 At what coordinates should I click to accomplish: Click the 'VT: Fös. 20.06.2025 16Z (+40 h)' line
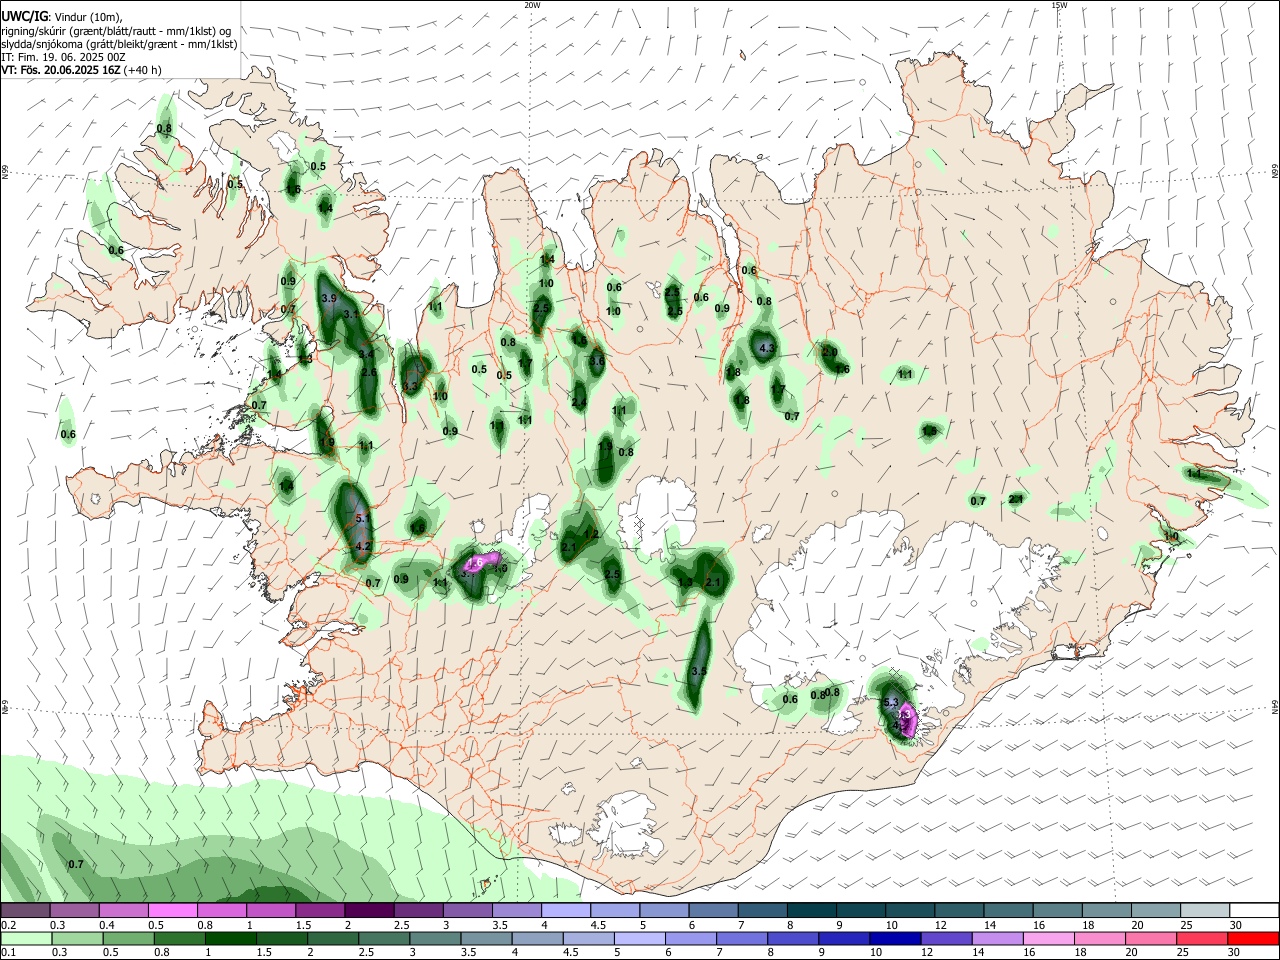(81, 70)
